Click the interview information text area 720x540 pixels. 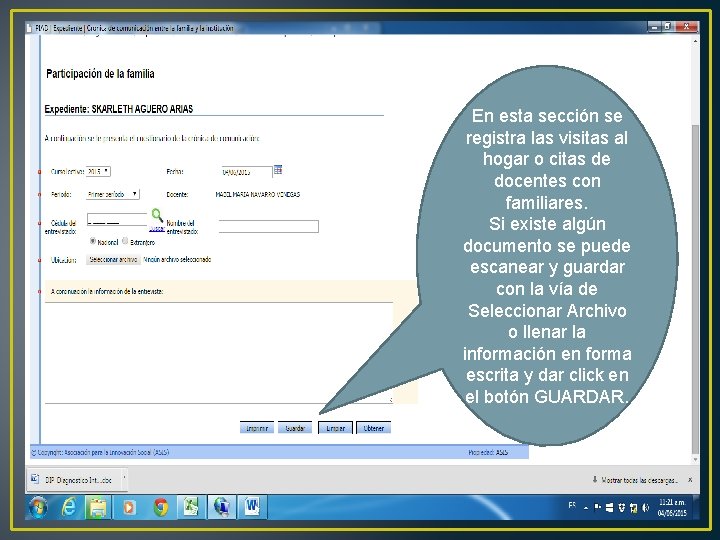coord(219,353)
